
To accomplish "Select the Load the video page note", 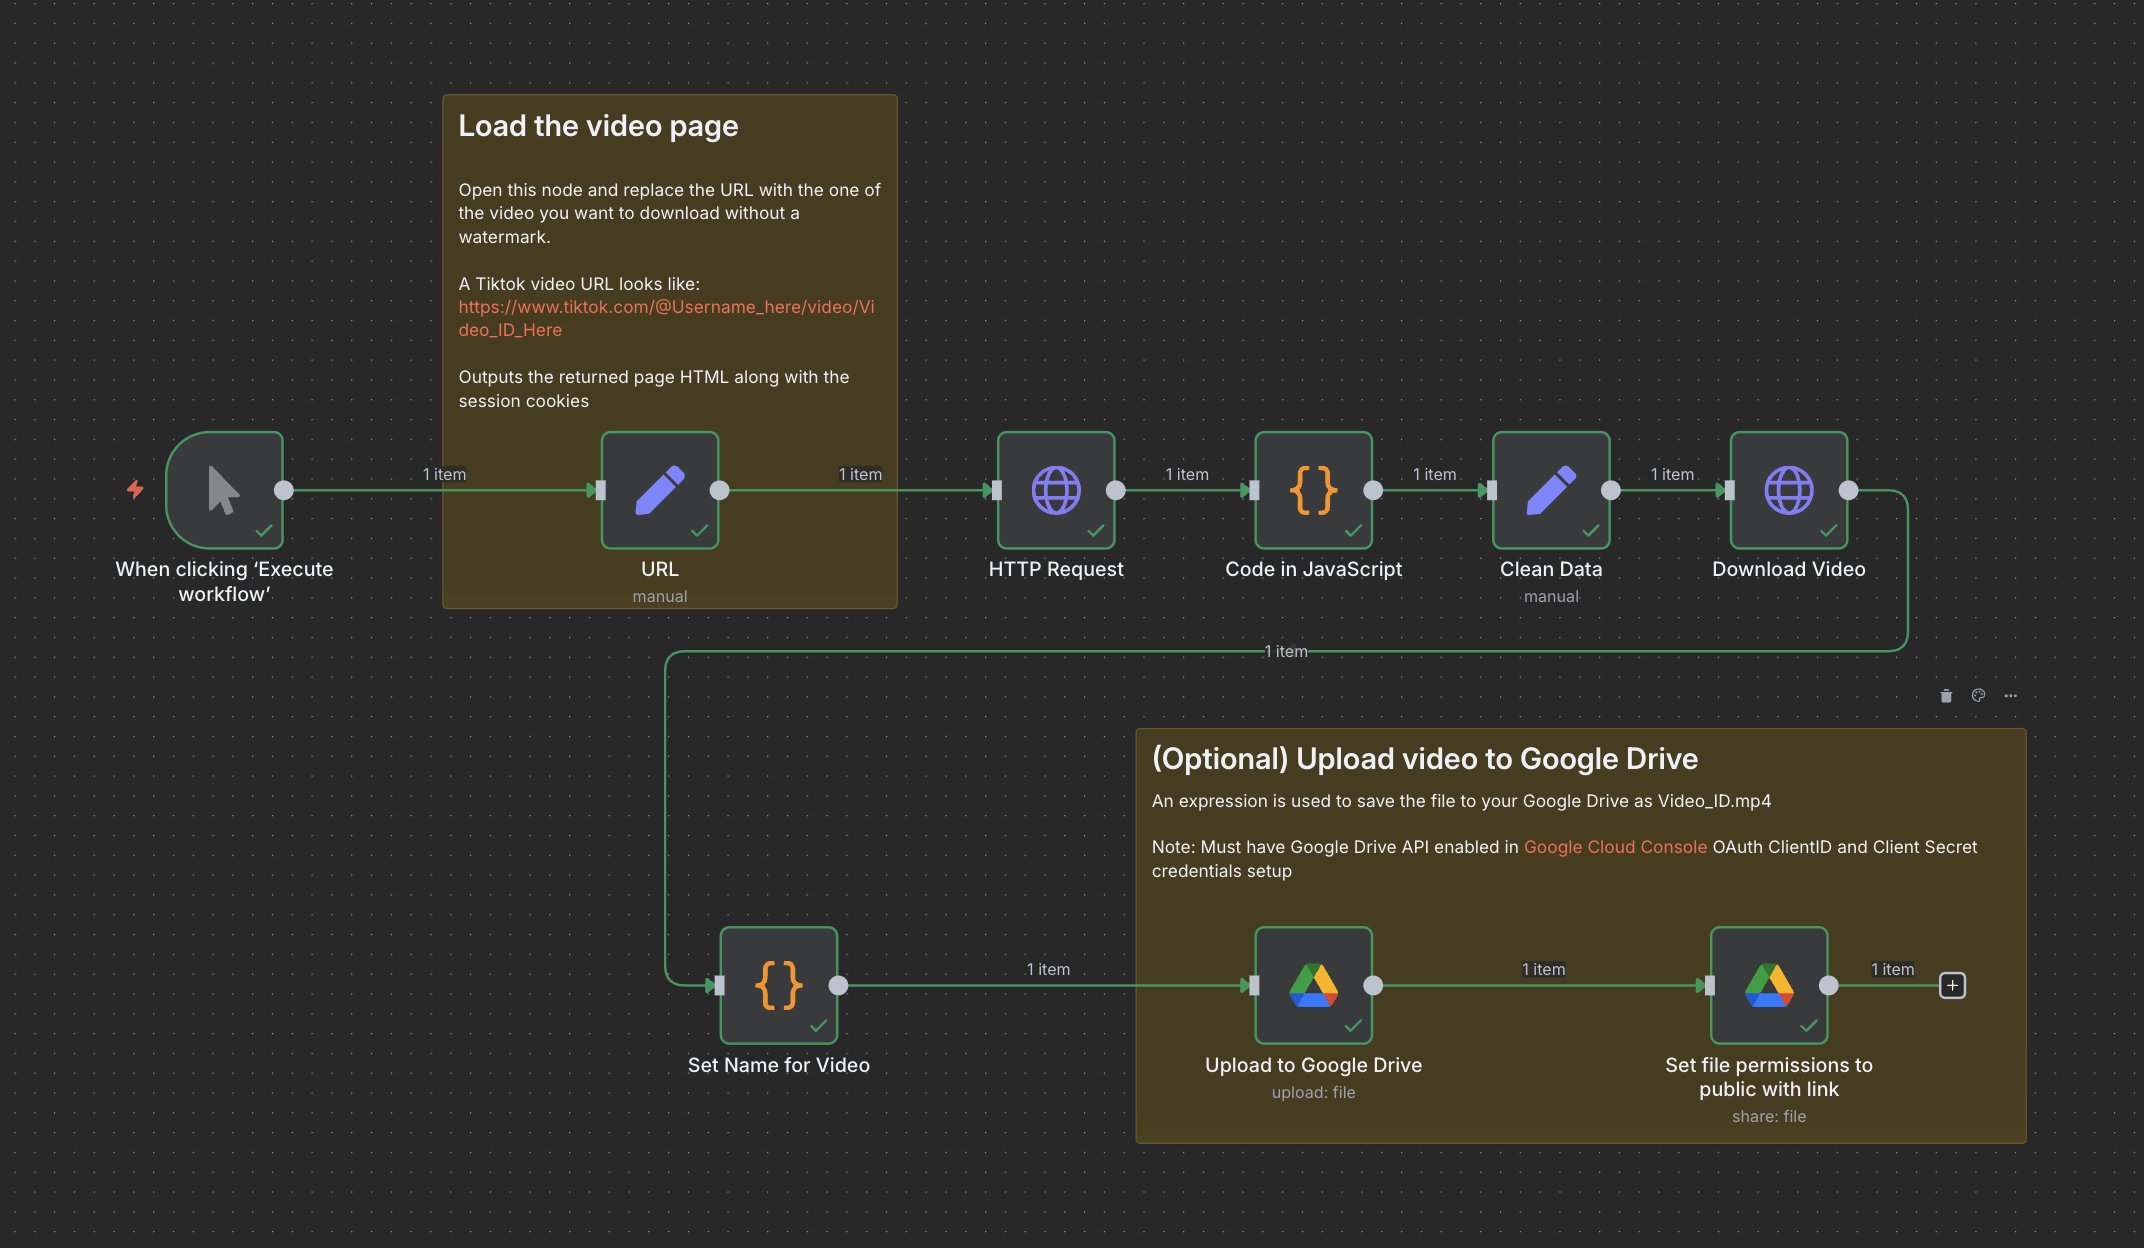I will click(598, 126).
